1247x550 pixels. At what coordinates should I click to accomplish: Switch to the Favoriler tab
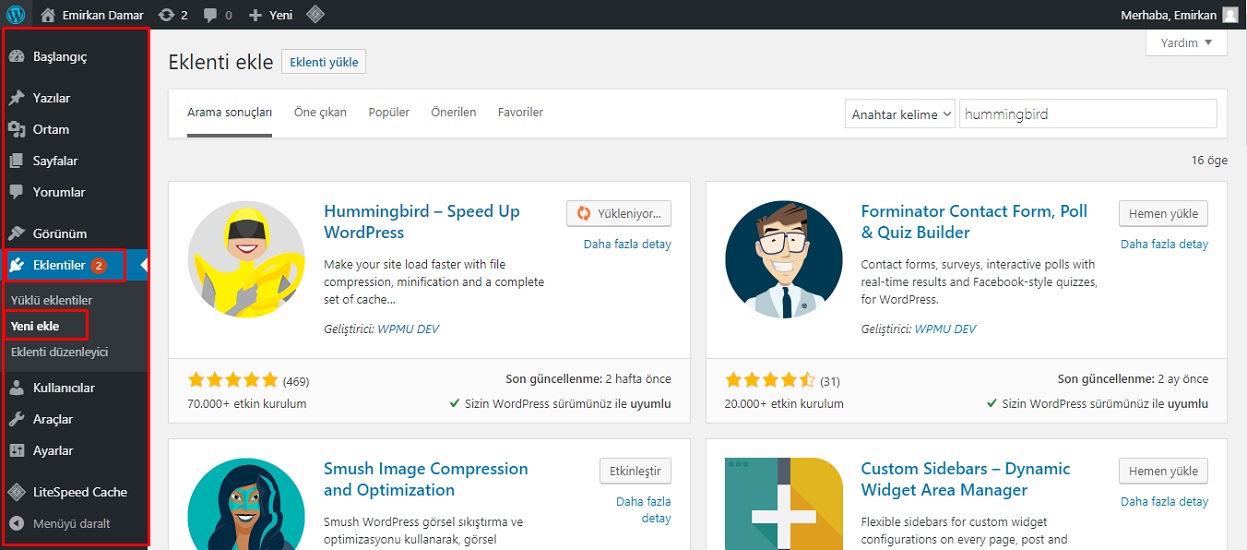[520, 112]
